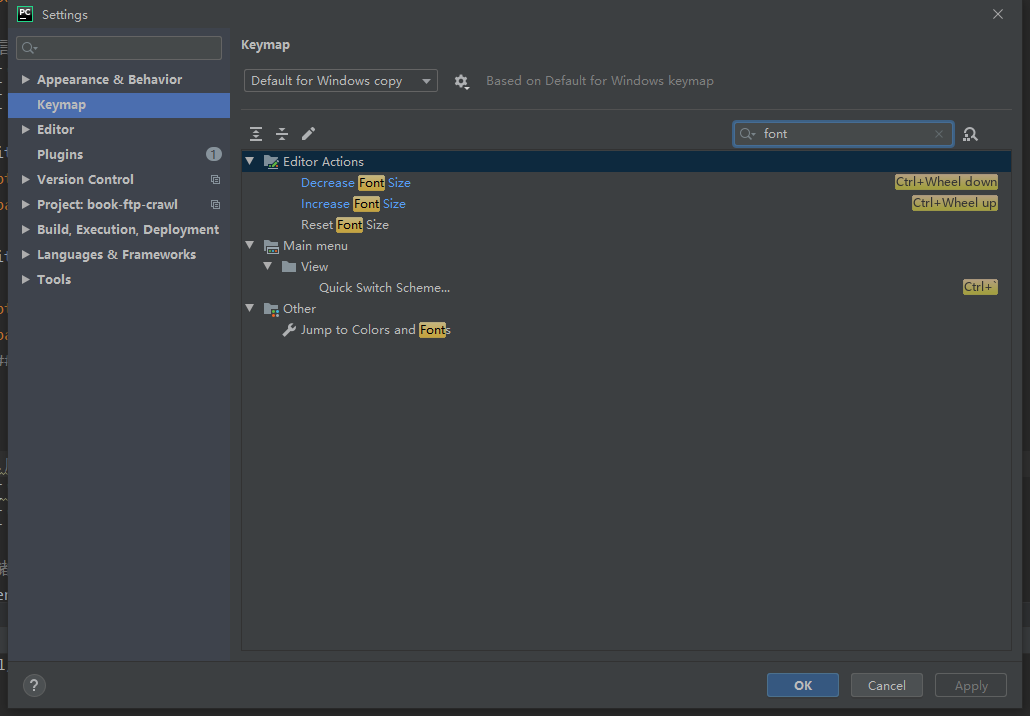Select the Quick Switch Scheme... action

click(384, 288)
